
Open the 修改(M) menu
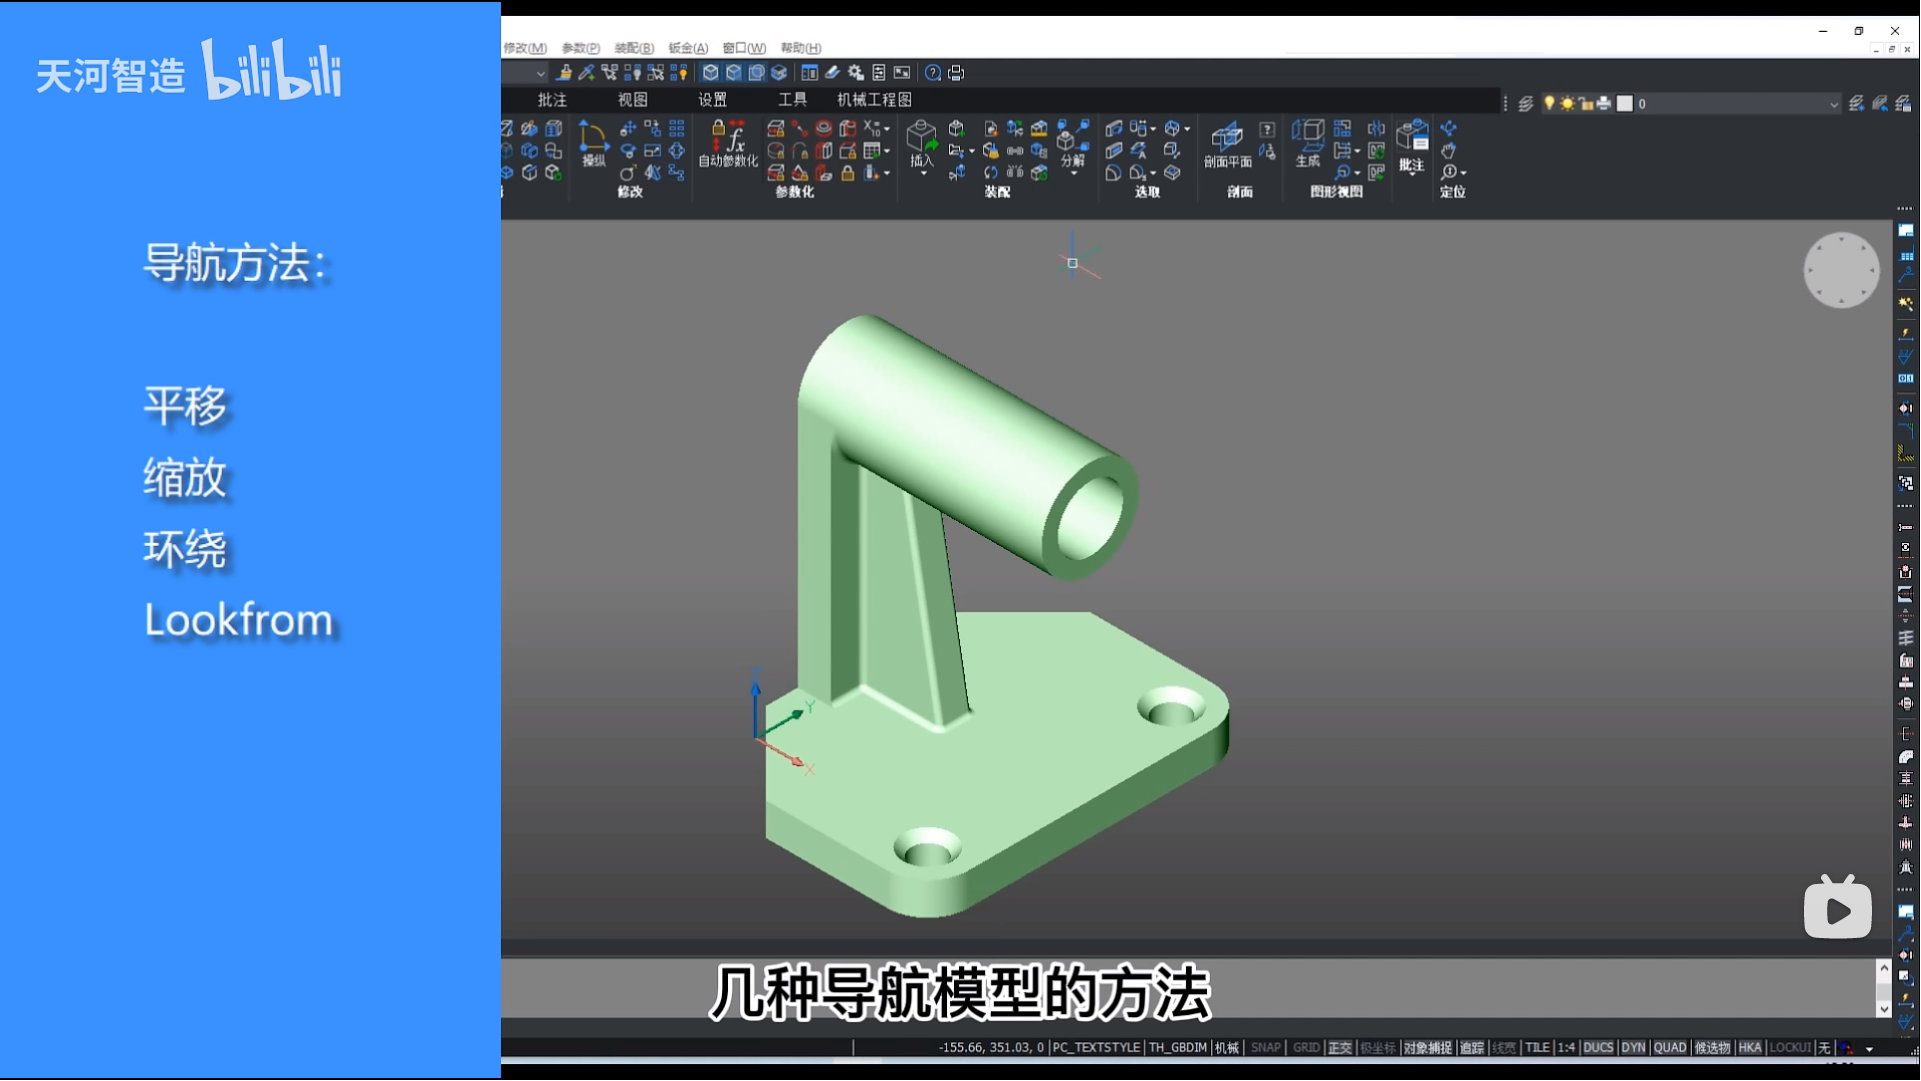(x=525, y=48)
